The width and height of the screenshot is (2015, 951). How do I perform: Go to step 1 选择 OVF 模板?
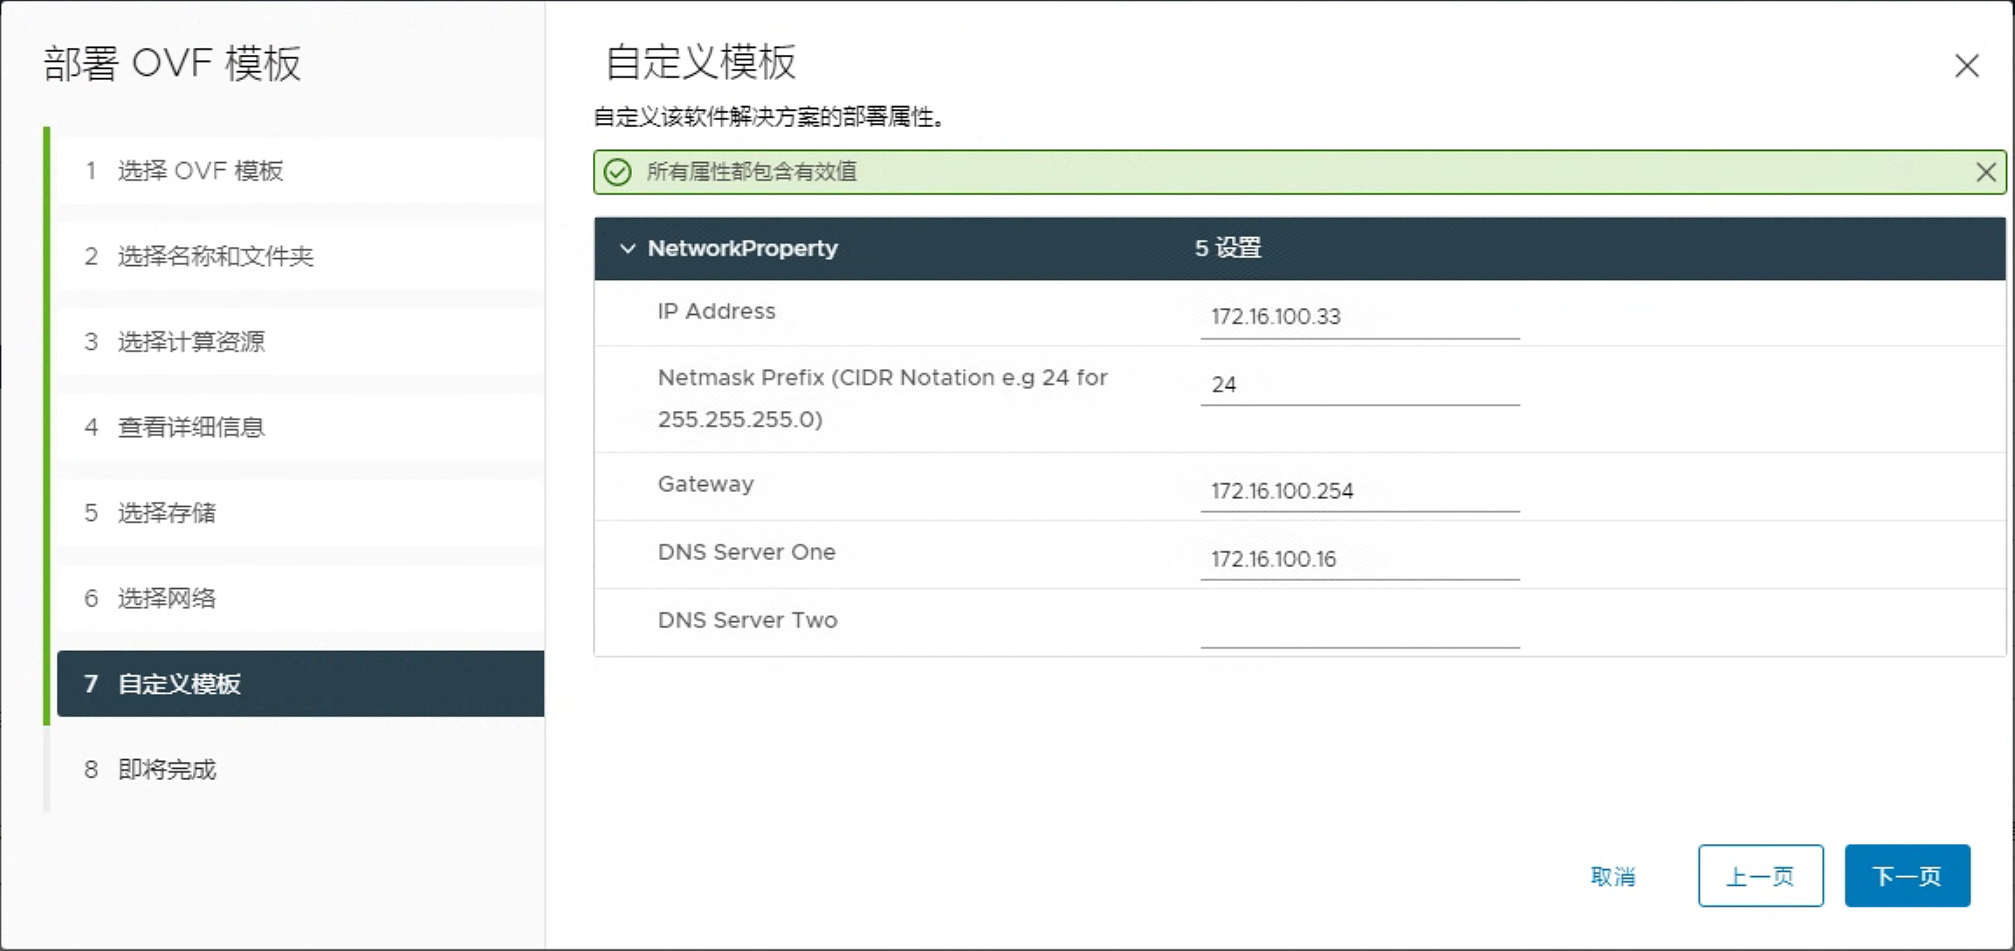[x=200, y=171]
